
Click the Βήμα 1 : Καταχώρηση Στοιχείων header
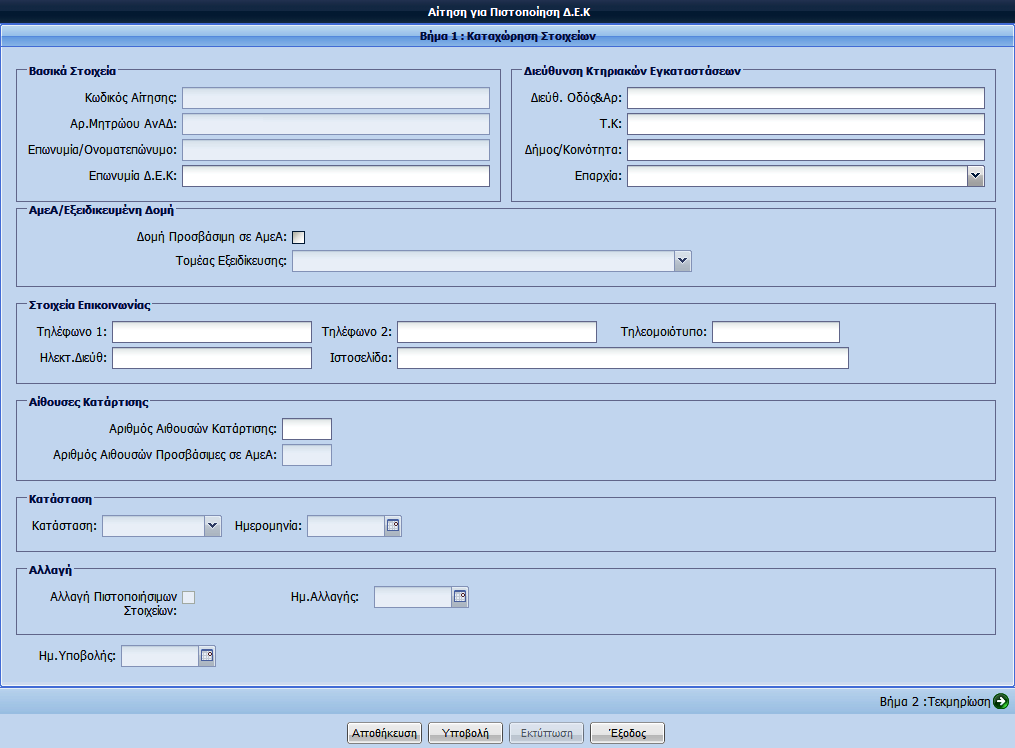(x=508, y=36)
